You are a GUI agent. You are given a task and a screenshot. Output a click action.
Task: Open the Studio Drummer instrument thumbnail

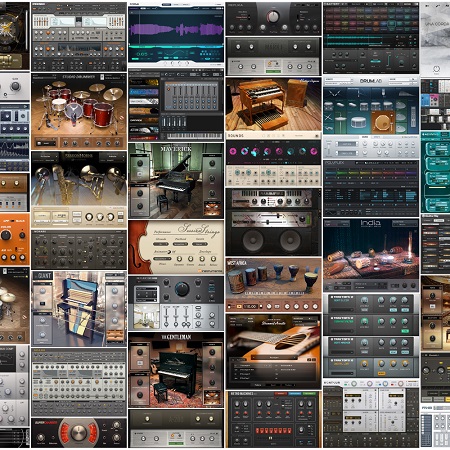[79, 111]
